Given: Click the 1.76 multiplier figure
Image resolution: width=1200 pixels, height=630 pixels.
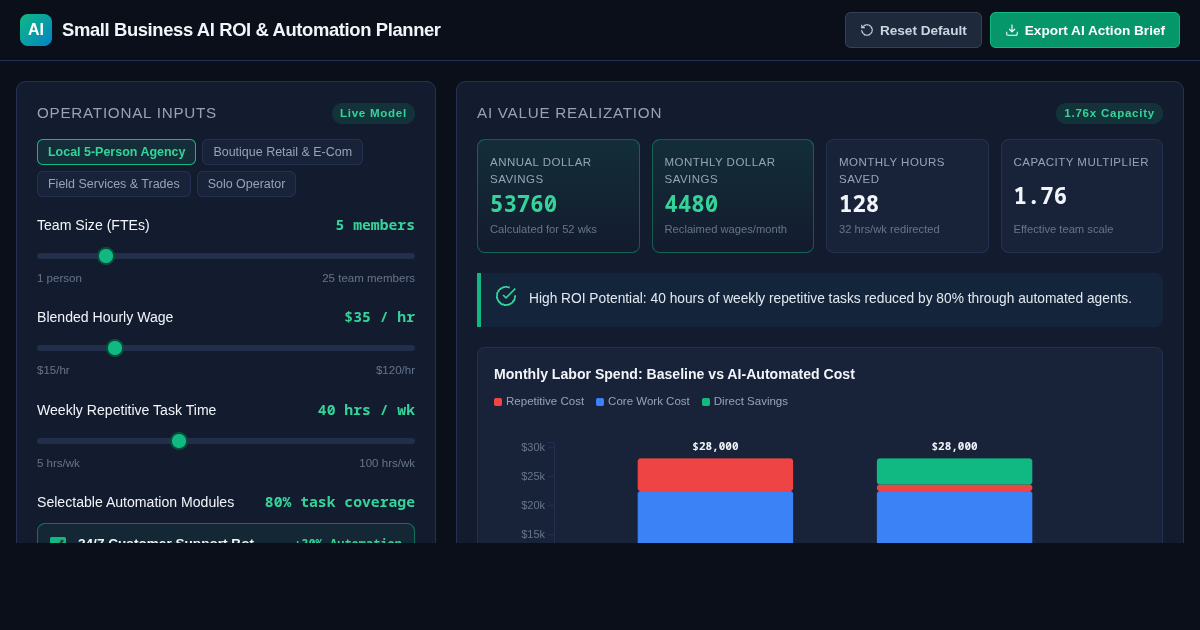Looking at the screenshot, I should [1040, 196].
